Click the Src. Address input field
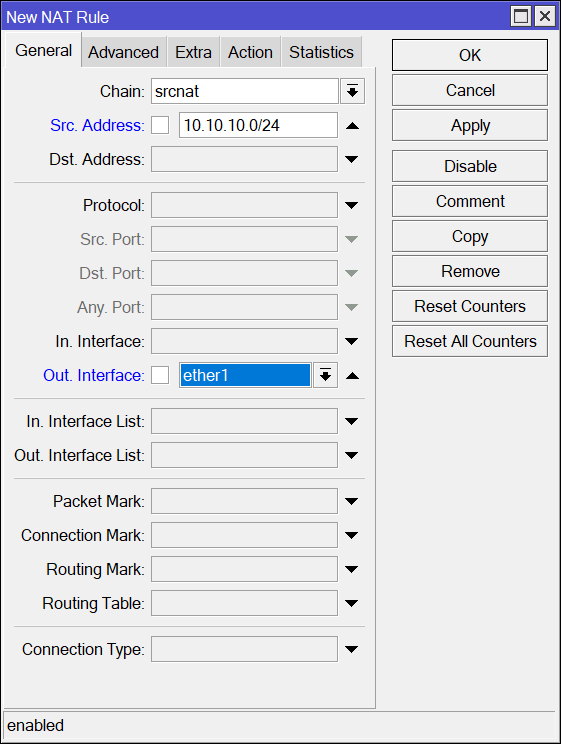The width and height of the screenshot is (561, 744). pos(259,125)
